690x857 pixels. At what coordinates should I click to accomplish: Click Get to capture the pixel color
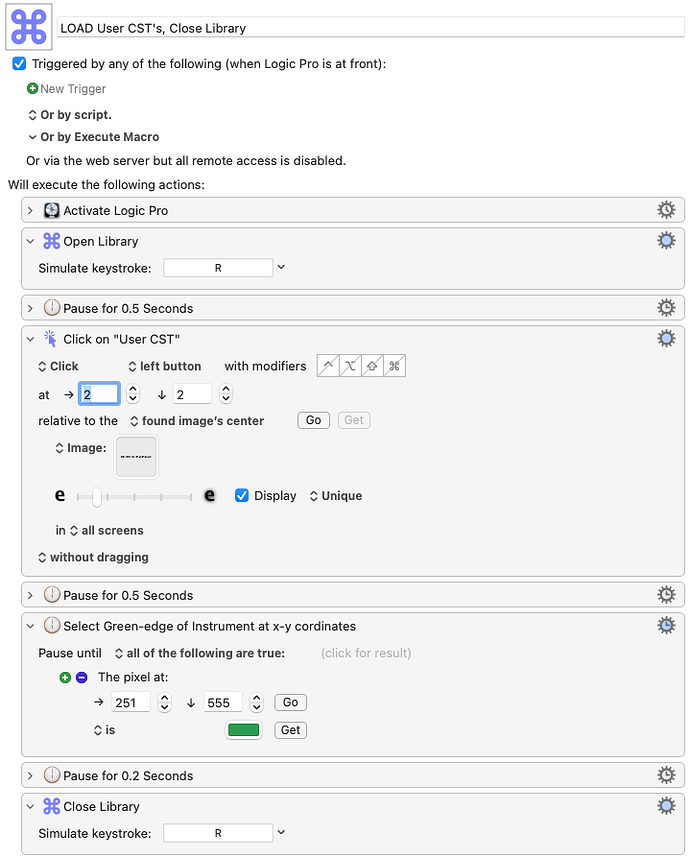click(290, 730)
